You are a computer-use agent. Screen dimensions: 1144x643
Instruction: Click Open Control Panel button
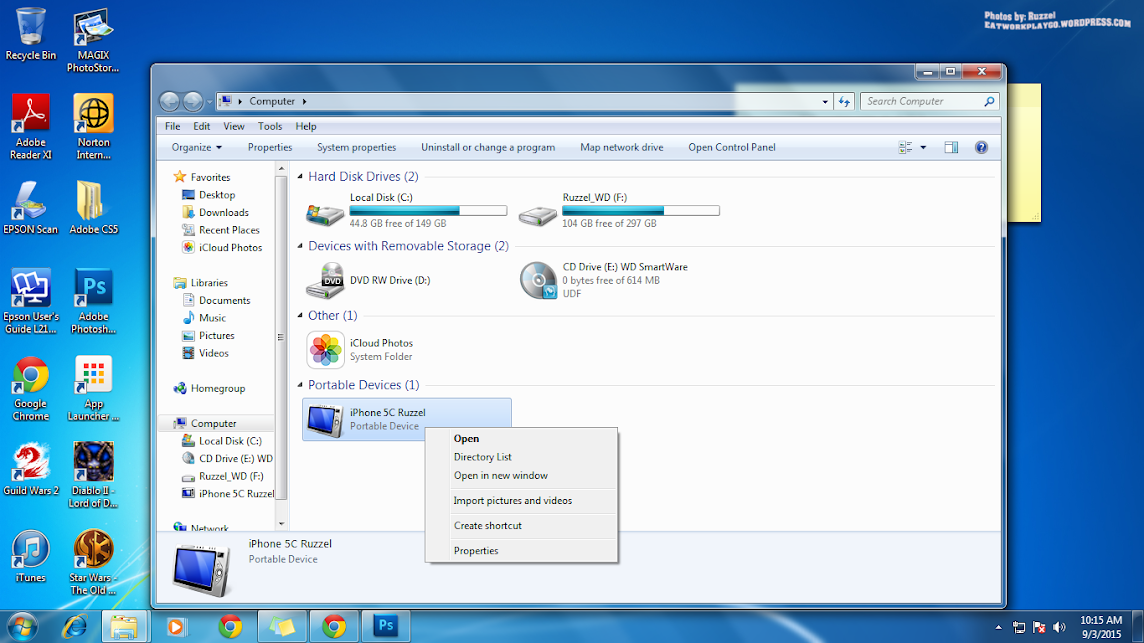coord(732,147)
